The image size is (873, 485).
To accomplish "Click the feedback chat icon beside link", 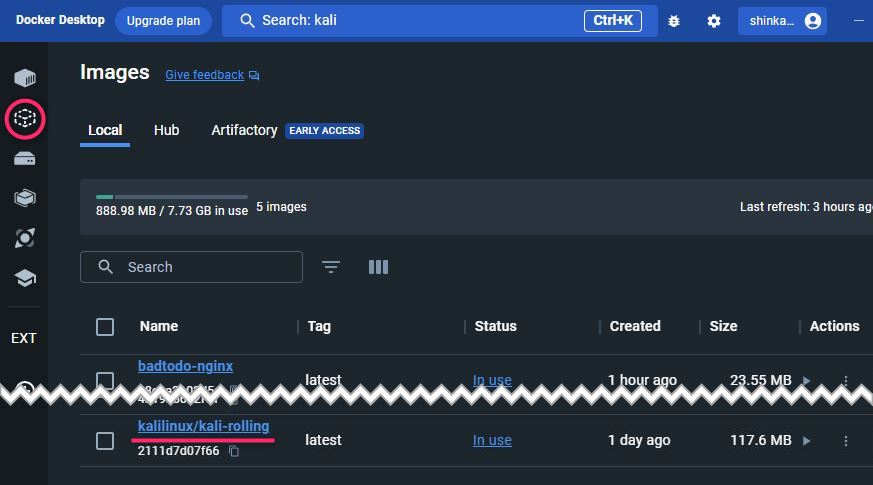I will pos(254,75).
